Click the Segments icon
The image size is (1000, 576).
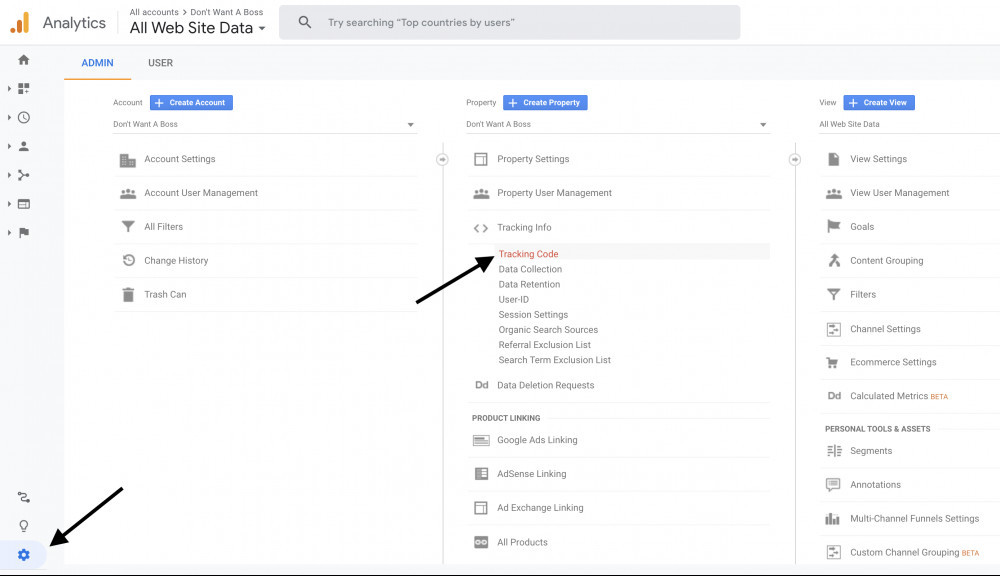pos(834,451)
